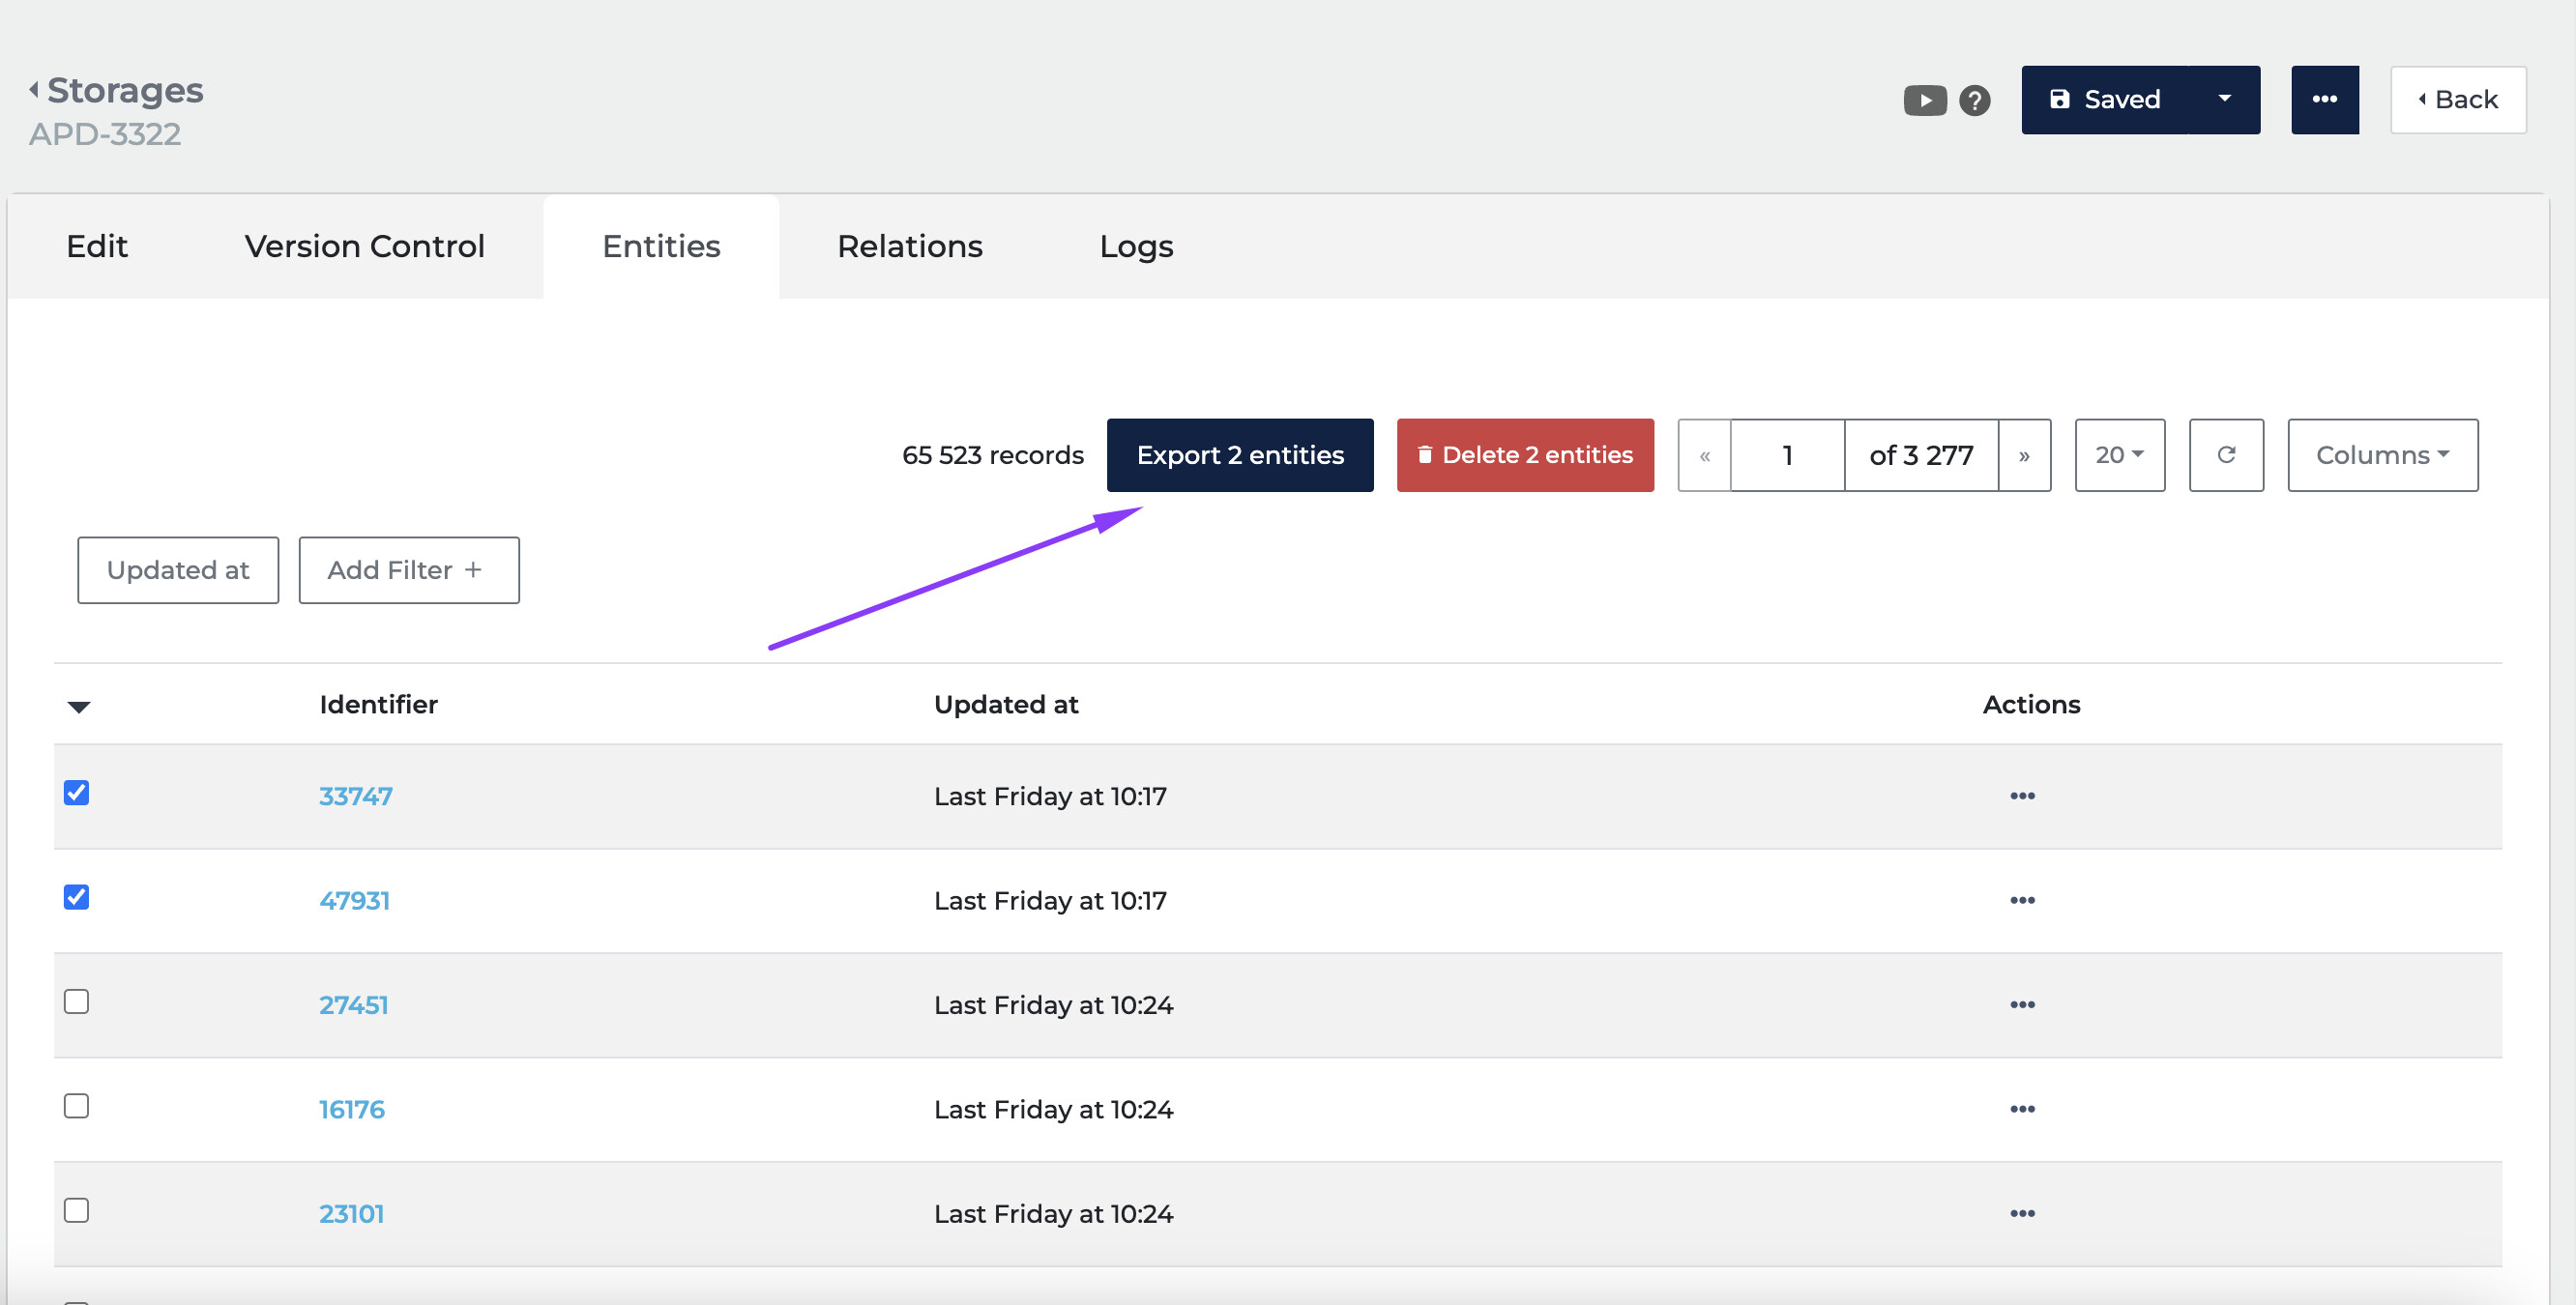This screenshot has width=2576, height=1305.
Task: Open entity link 47931
Action: (x=355, y=900)
